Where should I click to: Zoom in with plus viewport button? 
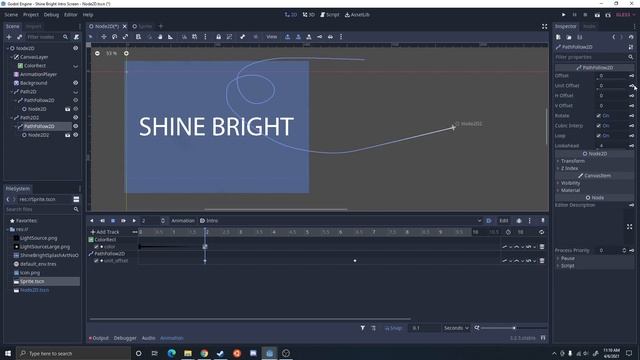click(126, 53)
